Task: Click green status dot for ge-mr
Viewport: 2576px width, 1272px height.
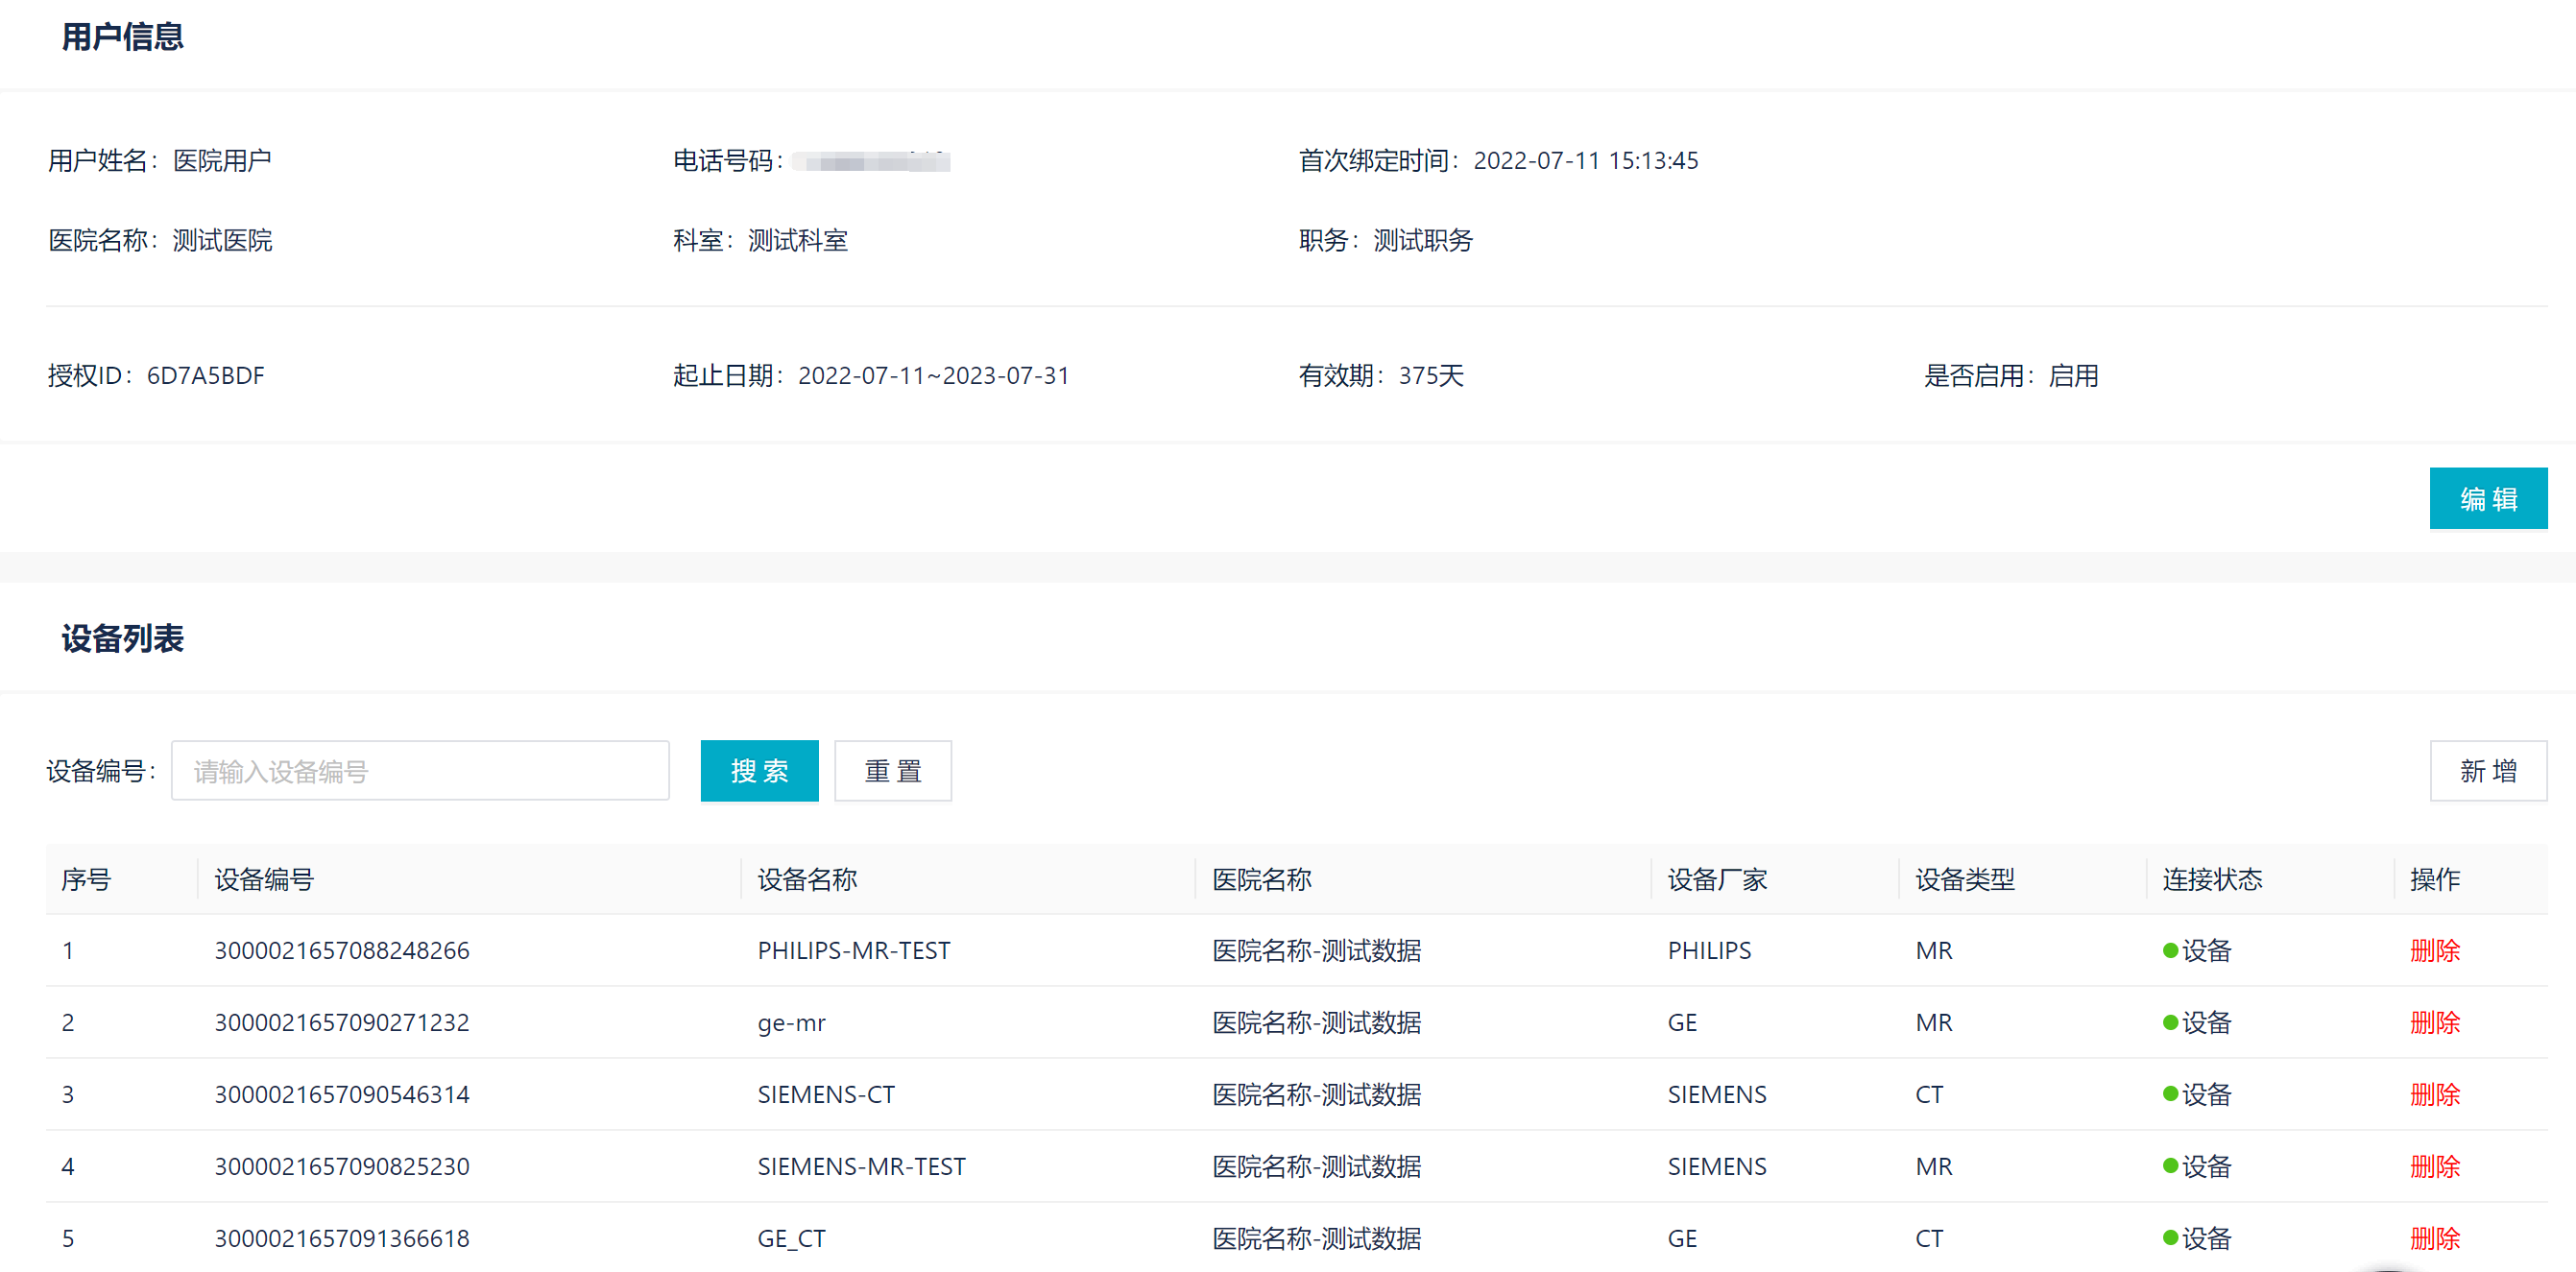Action: pyautogui.click(x=2170, y=1022)
